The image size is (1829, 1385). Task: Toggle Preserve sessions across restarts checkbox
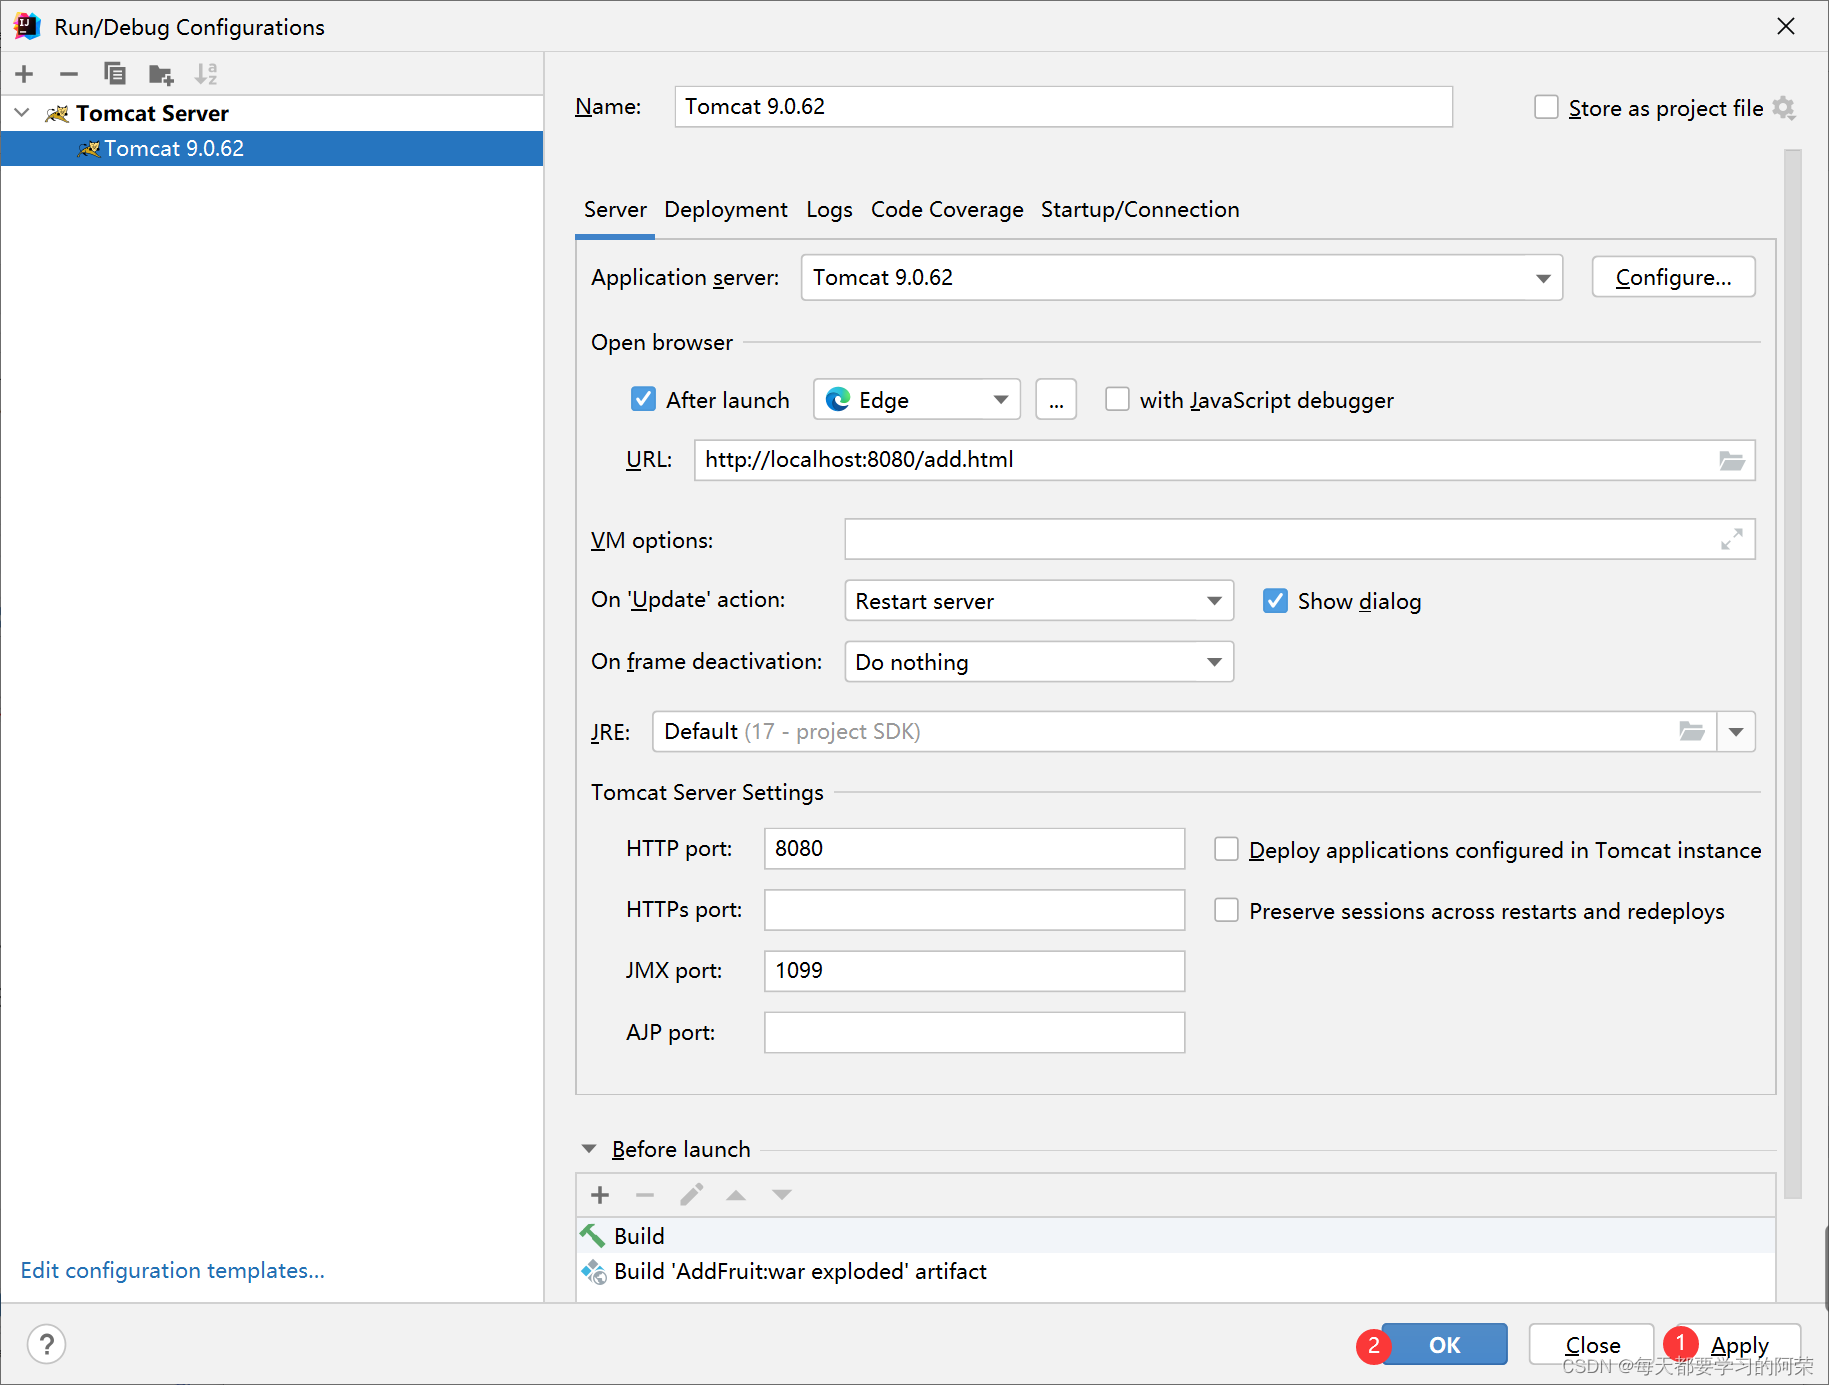(1226, 911)
